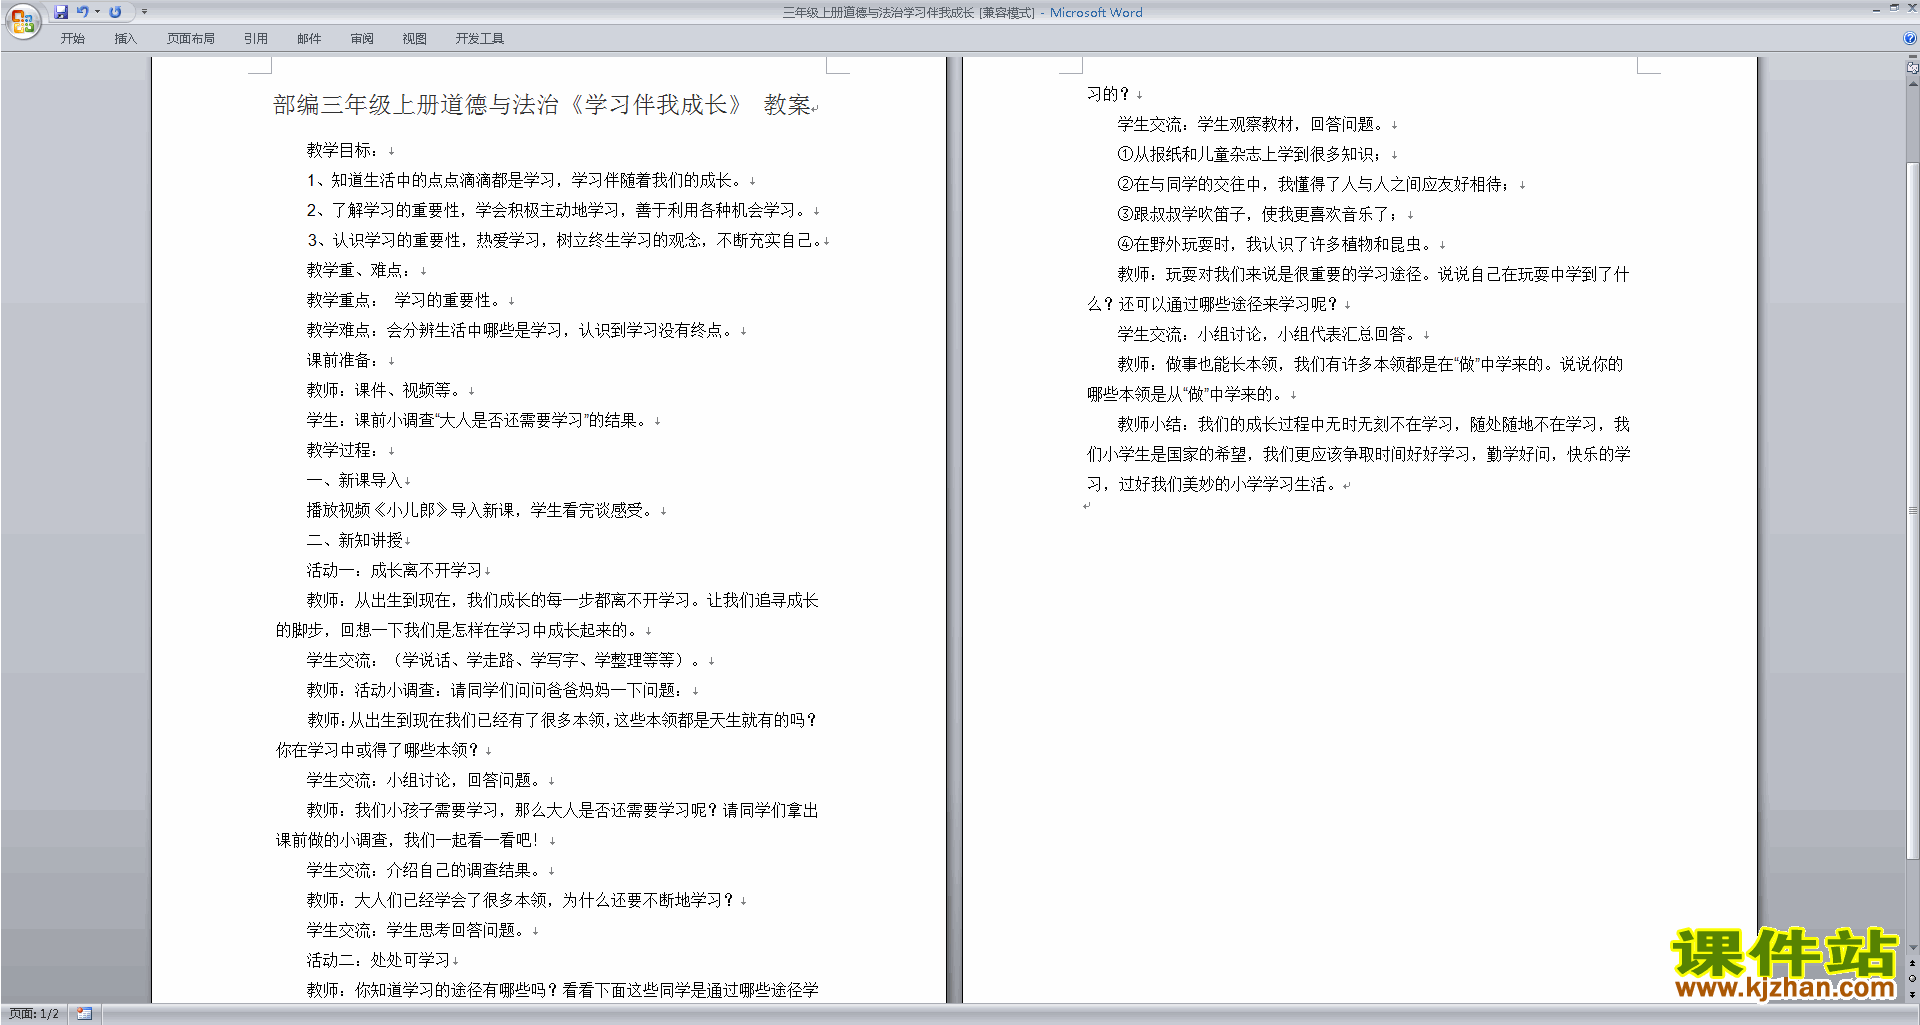Open Select Browse Object button
1920x1025 pixels.
pyautogui.click(x=1912, y=978)
